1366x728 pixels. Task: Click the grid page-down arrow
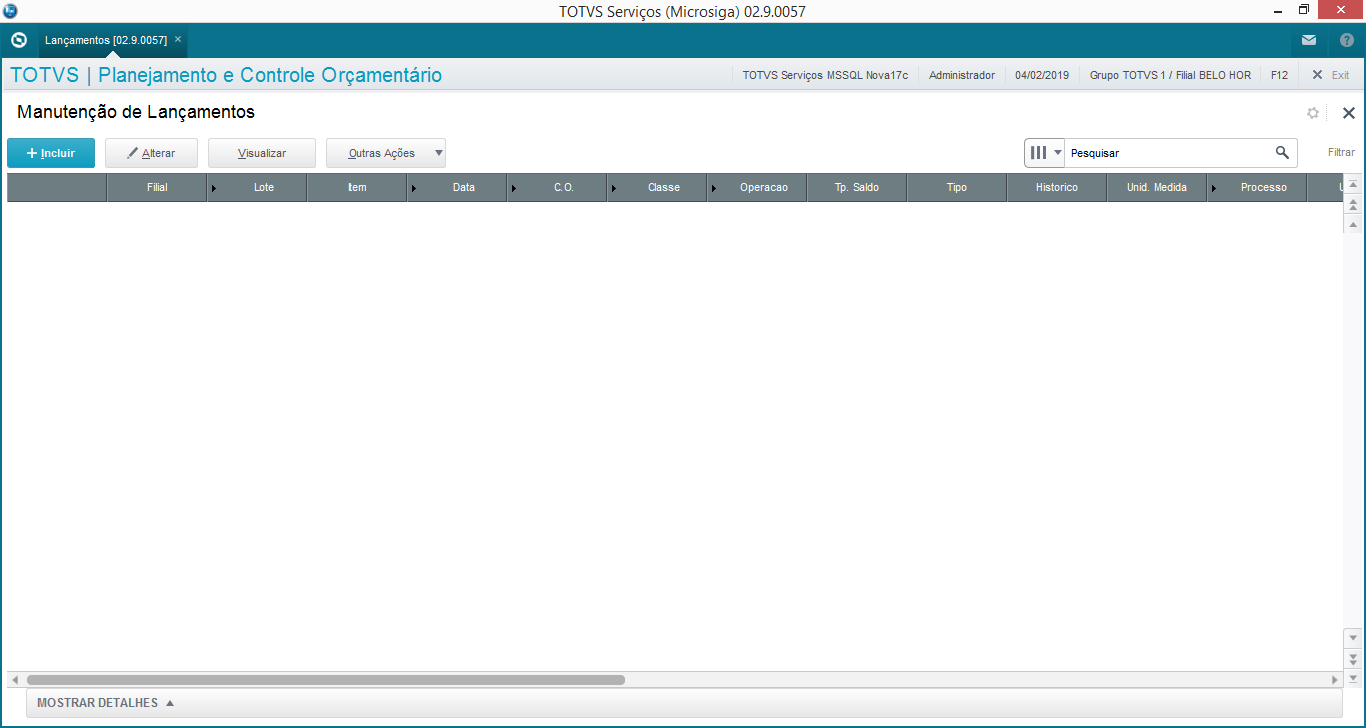coord(1353,658)
